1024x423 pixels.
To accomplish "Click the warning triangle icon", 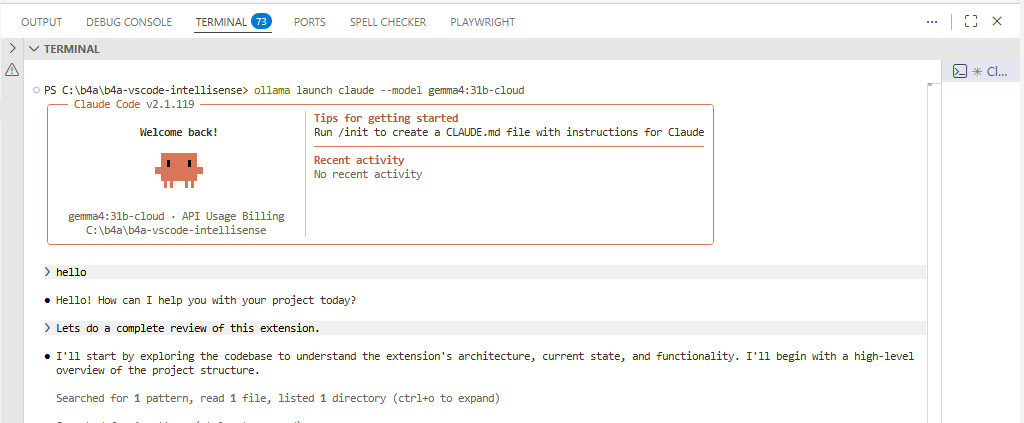I will click(x=12, y=70).
